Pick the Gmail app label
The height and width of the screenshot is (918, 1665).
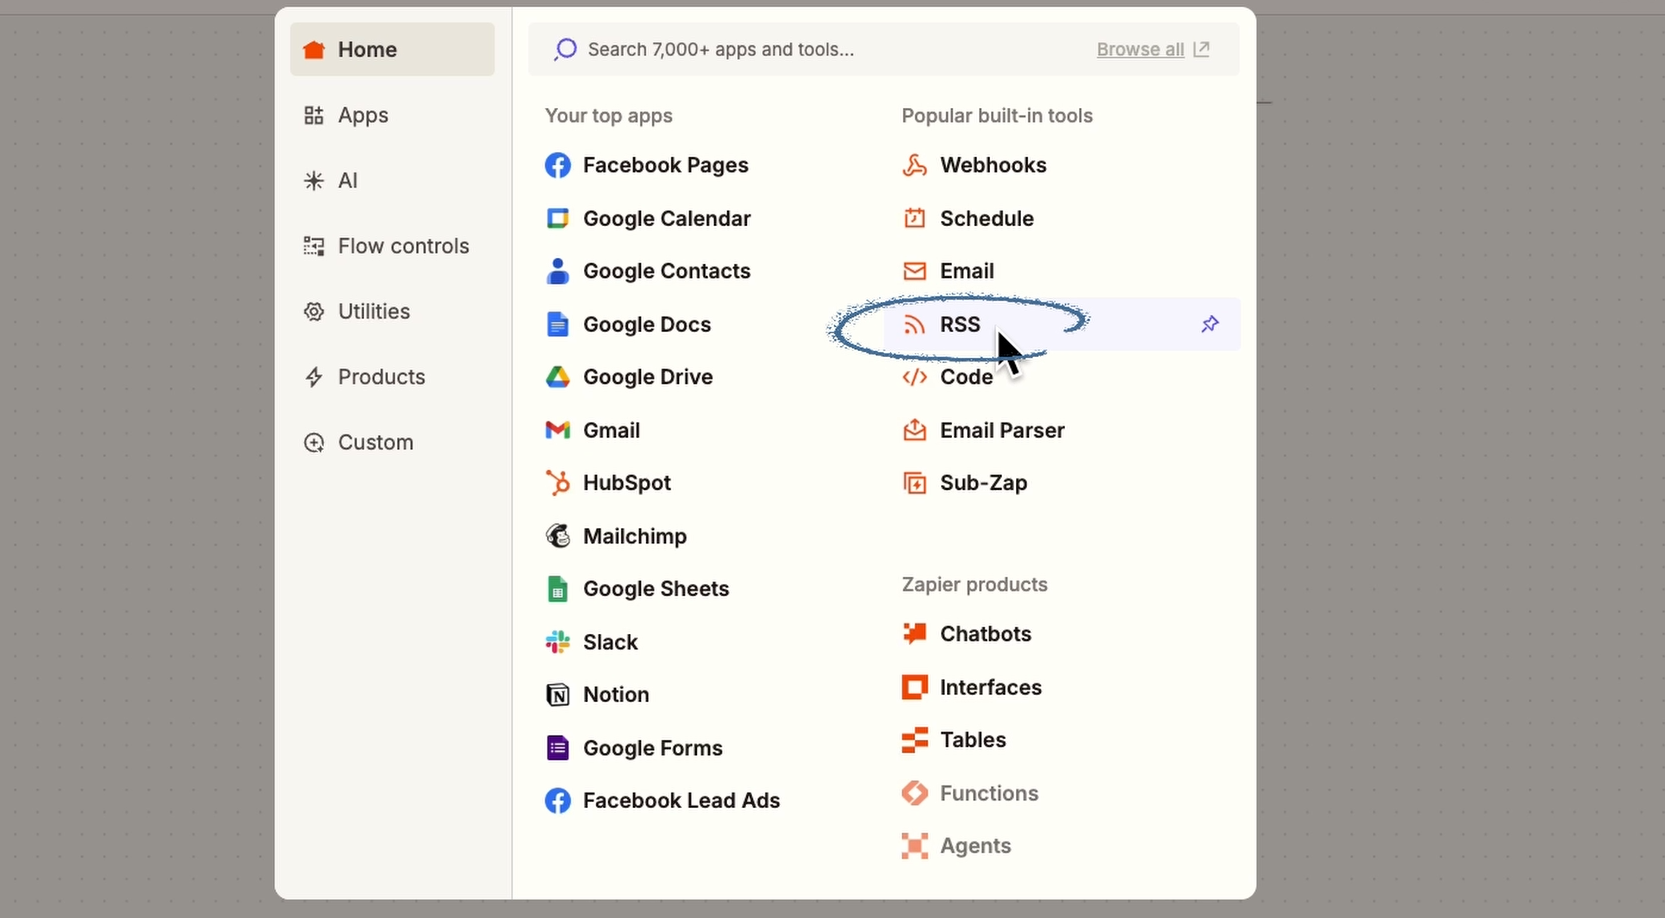(612, 430)
